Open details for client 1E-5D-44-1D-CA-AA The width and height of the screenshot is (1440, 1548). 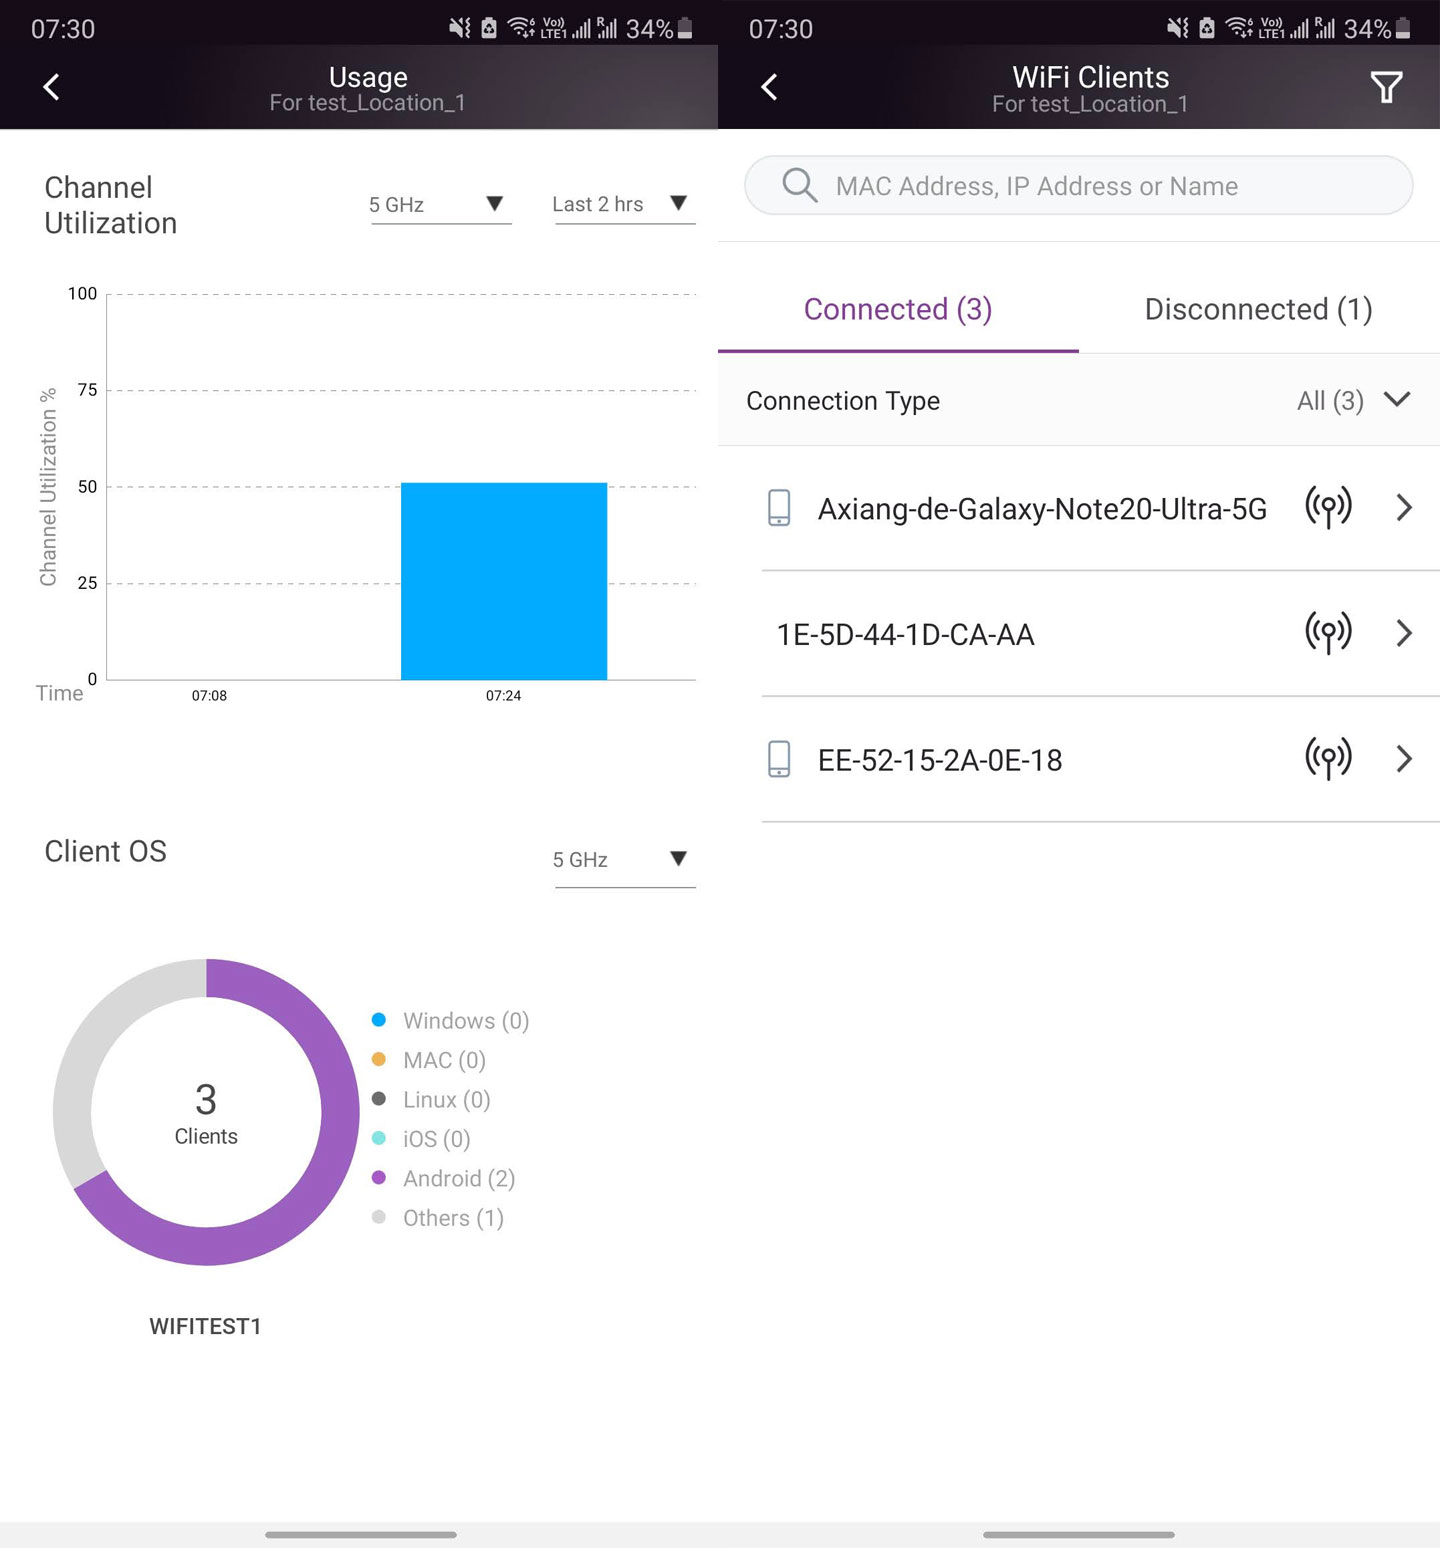(1404, 634)
